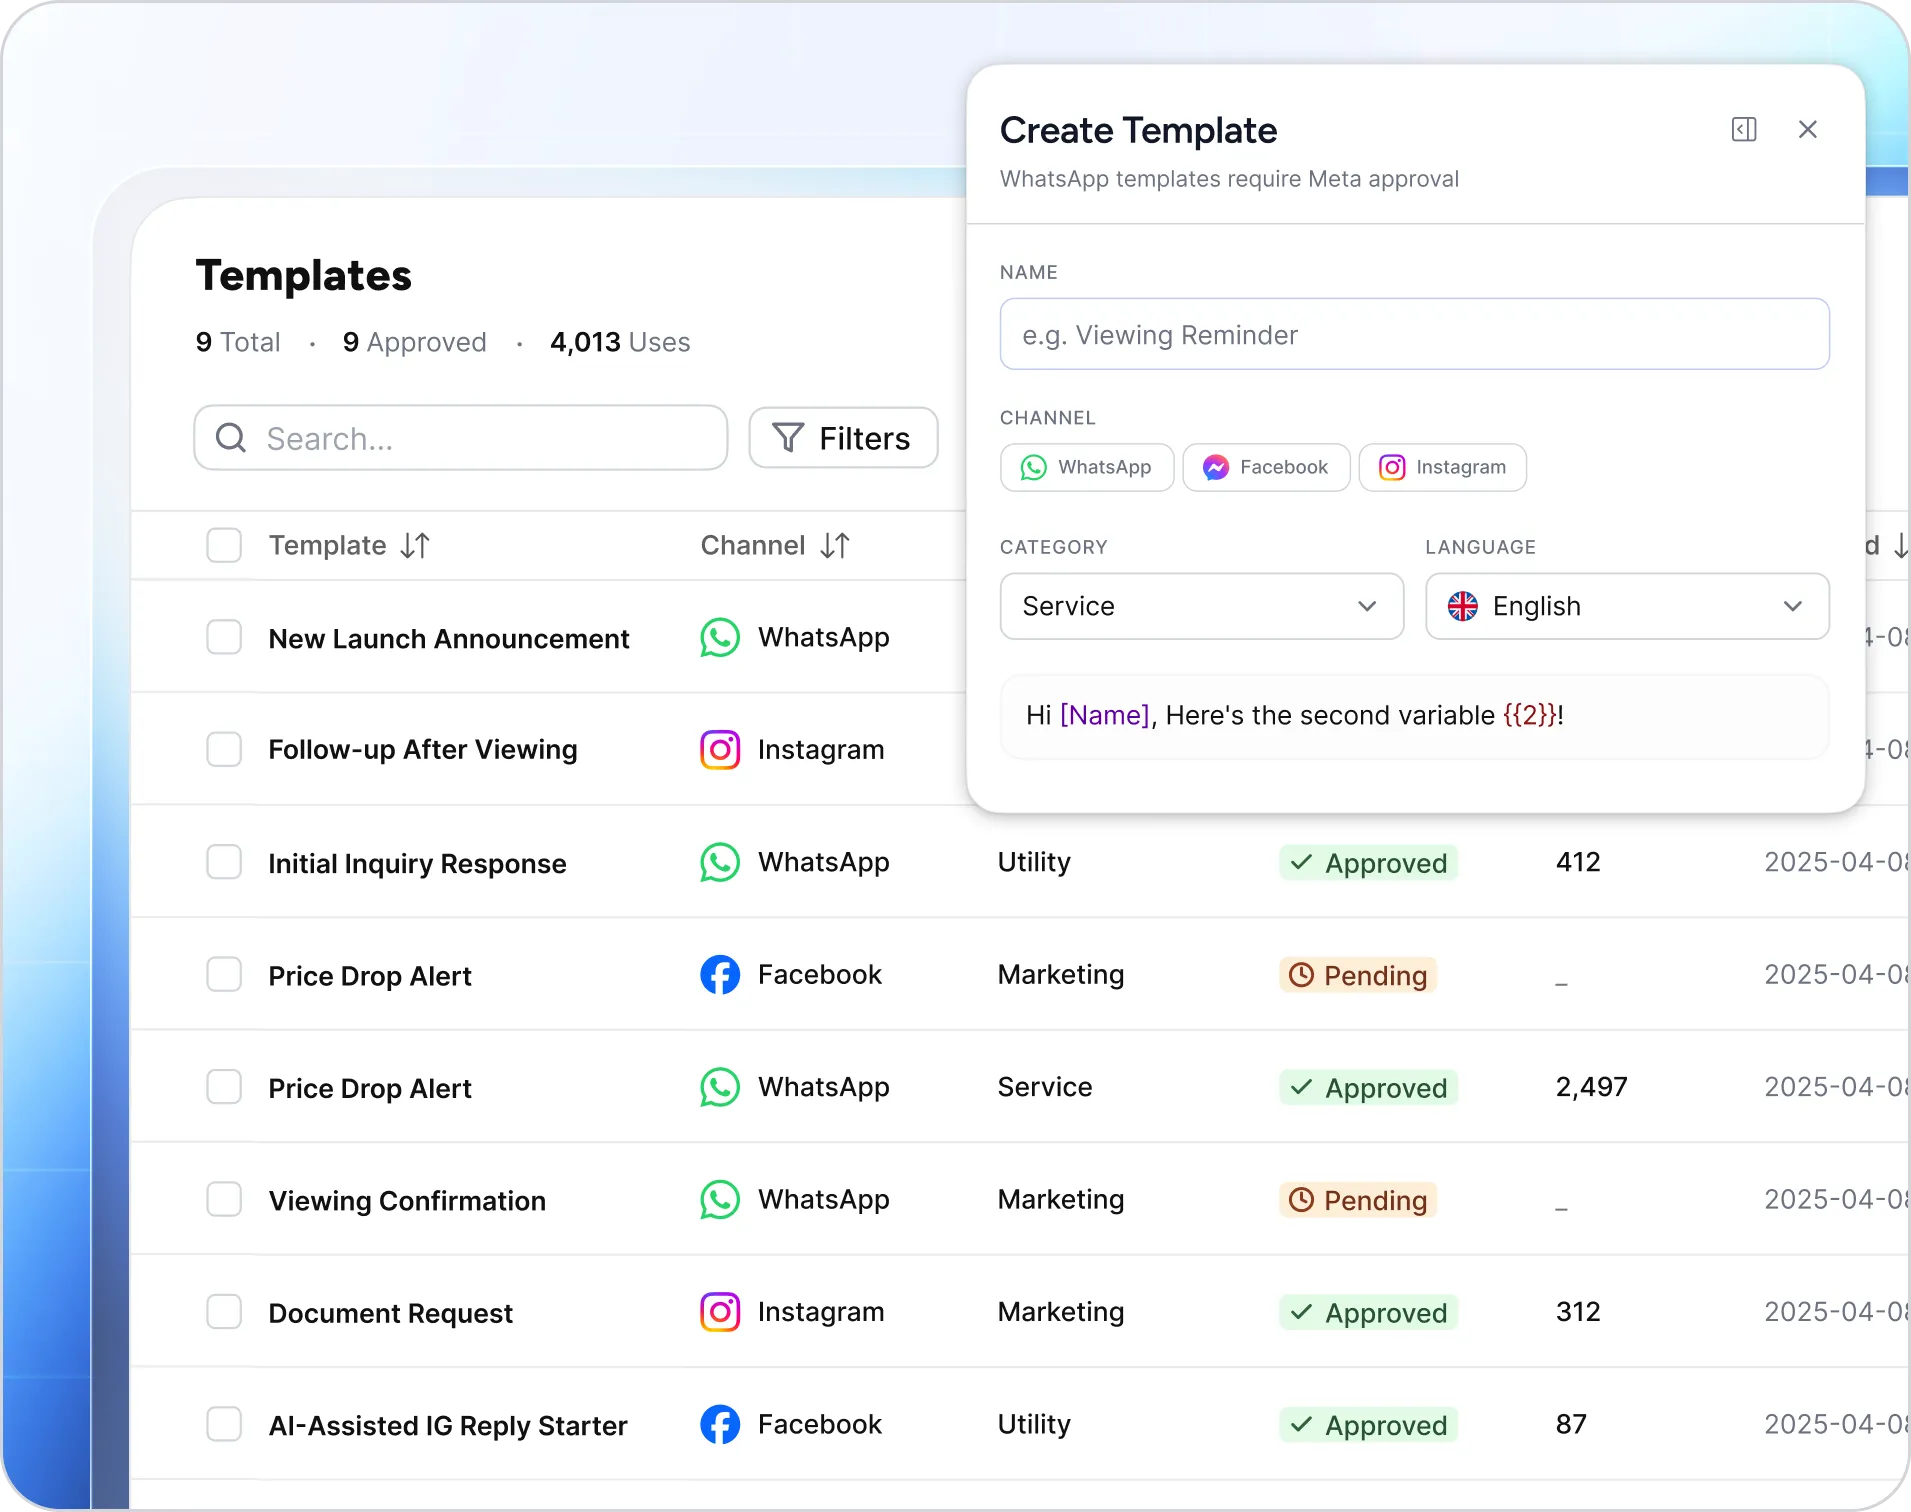Click the Instagram icon in Document Request row
Screen dimensions: 1911x1512
[x=720, y=1312]
